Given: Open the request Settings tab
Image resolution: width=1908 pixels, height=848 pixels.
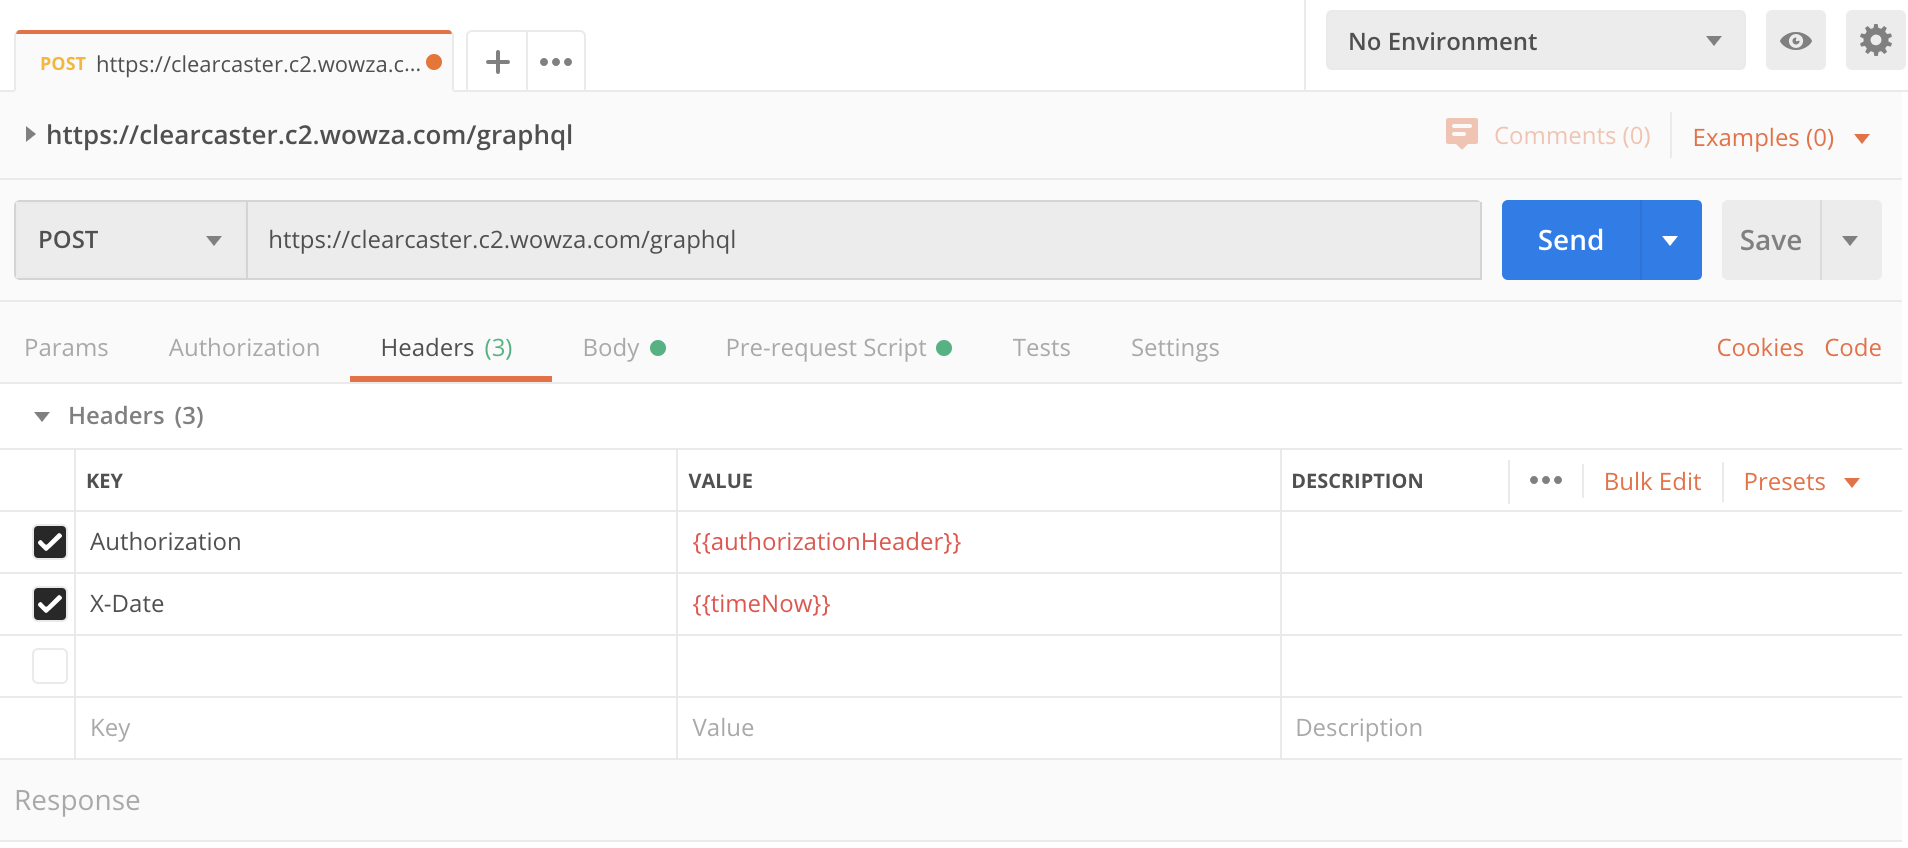Looking at the screenshot, I should coord(1175,347).
